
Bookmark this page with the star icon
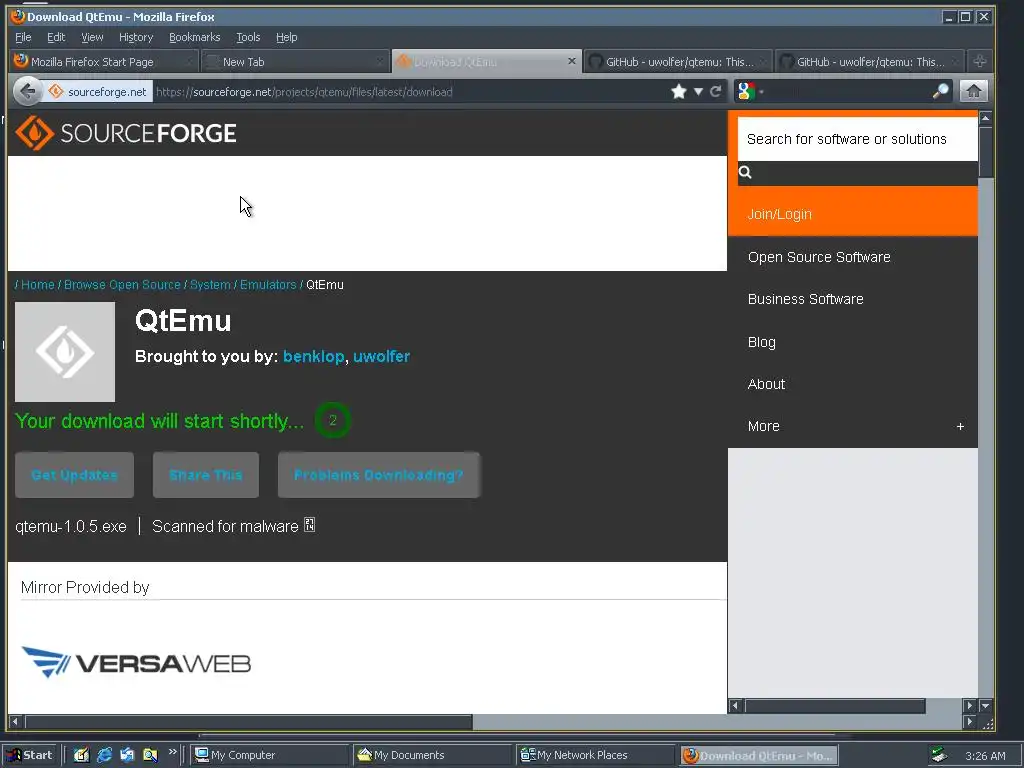[x=679, y=91]
